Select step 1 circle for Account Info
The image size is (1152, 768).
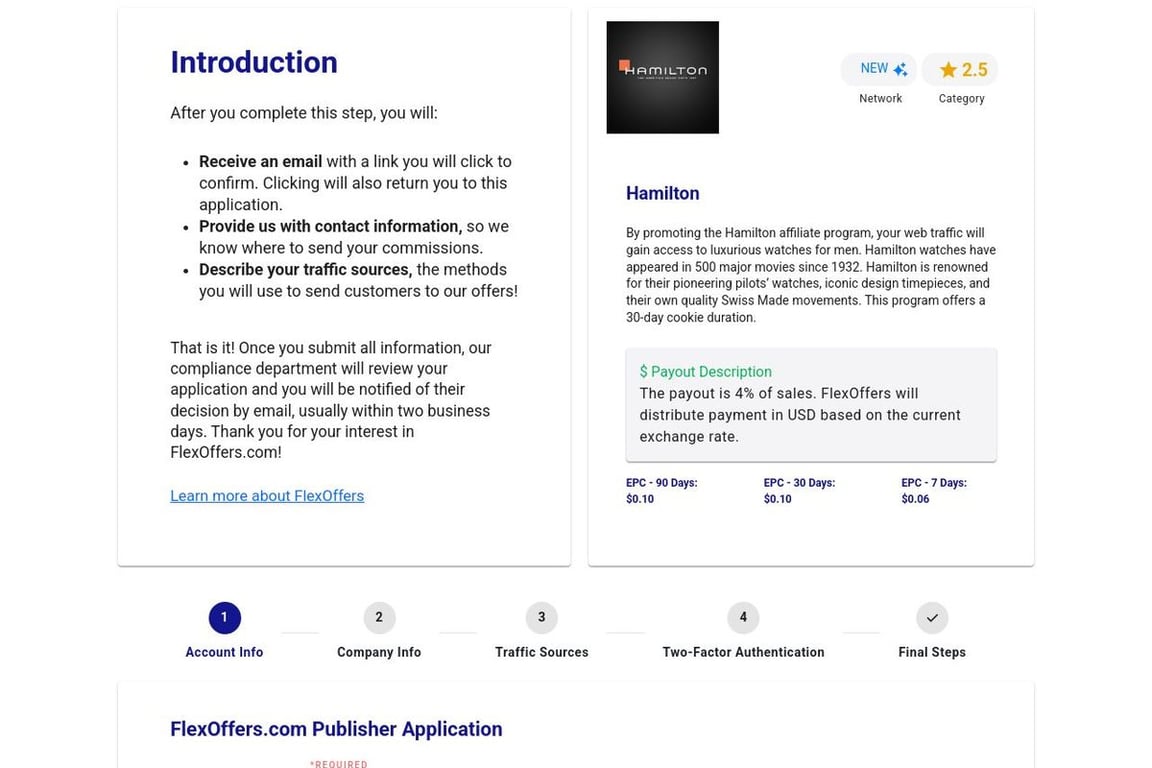tap(225, 617)
